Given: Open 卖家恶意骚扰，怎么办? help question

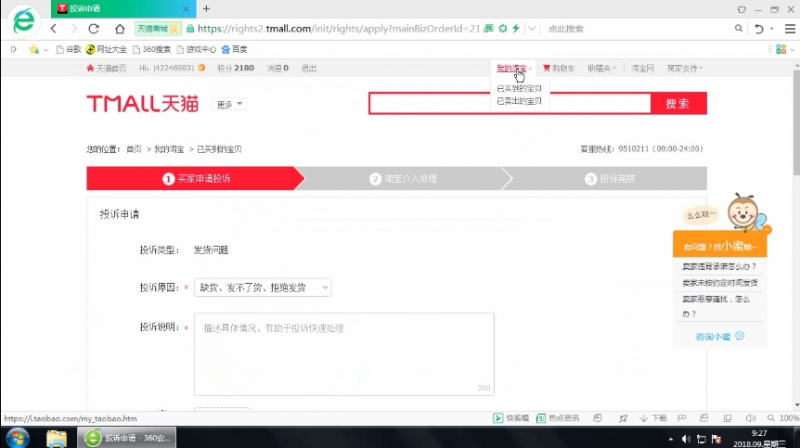Looking at the screenshot, I should (716, 306).
